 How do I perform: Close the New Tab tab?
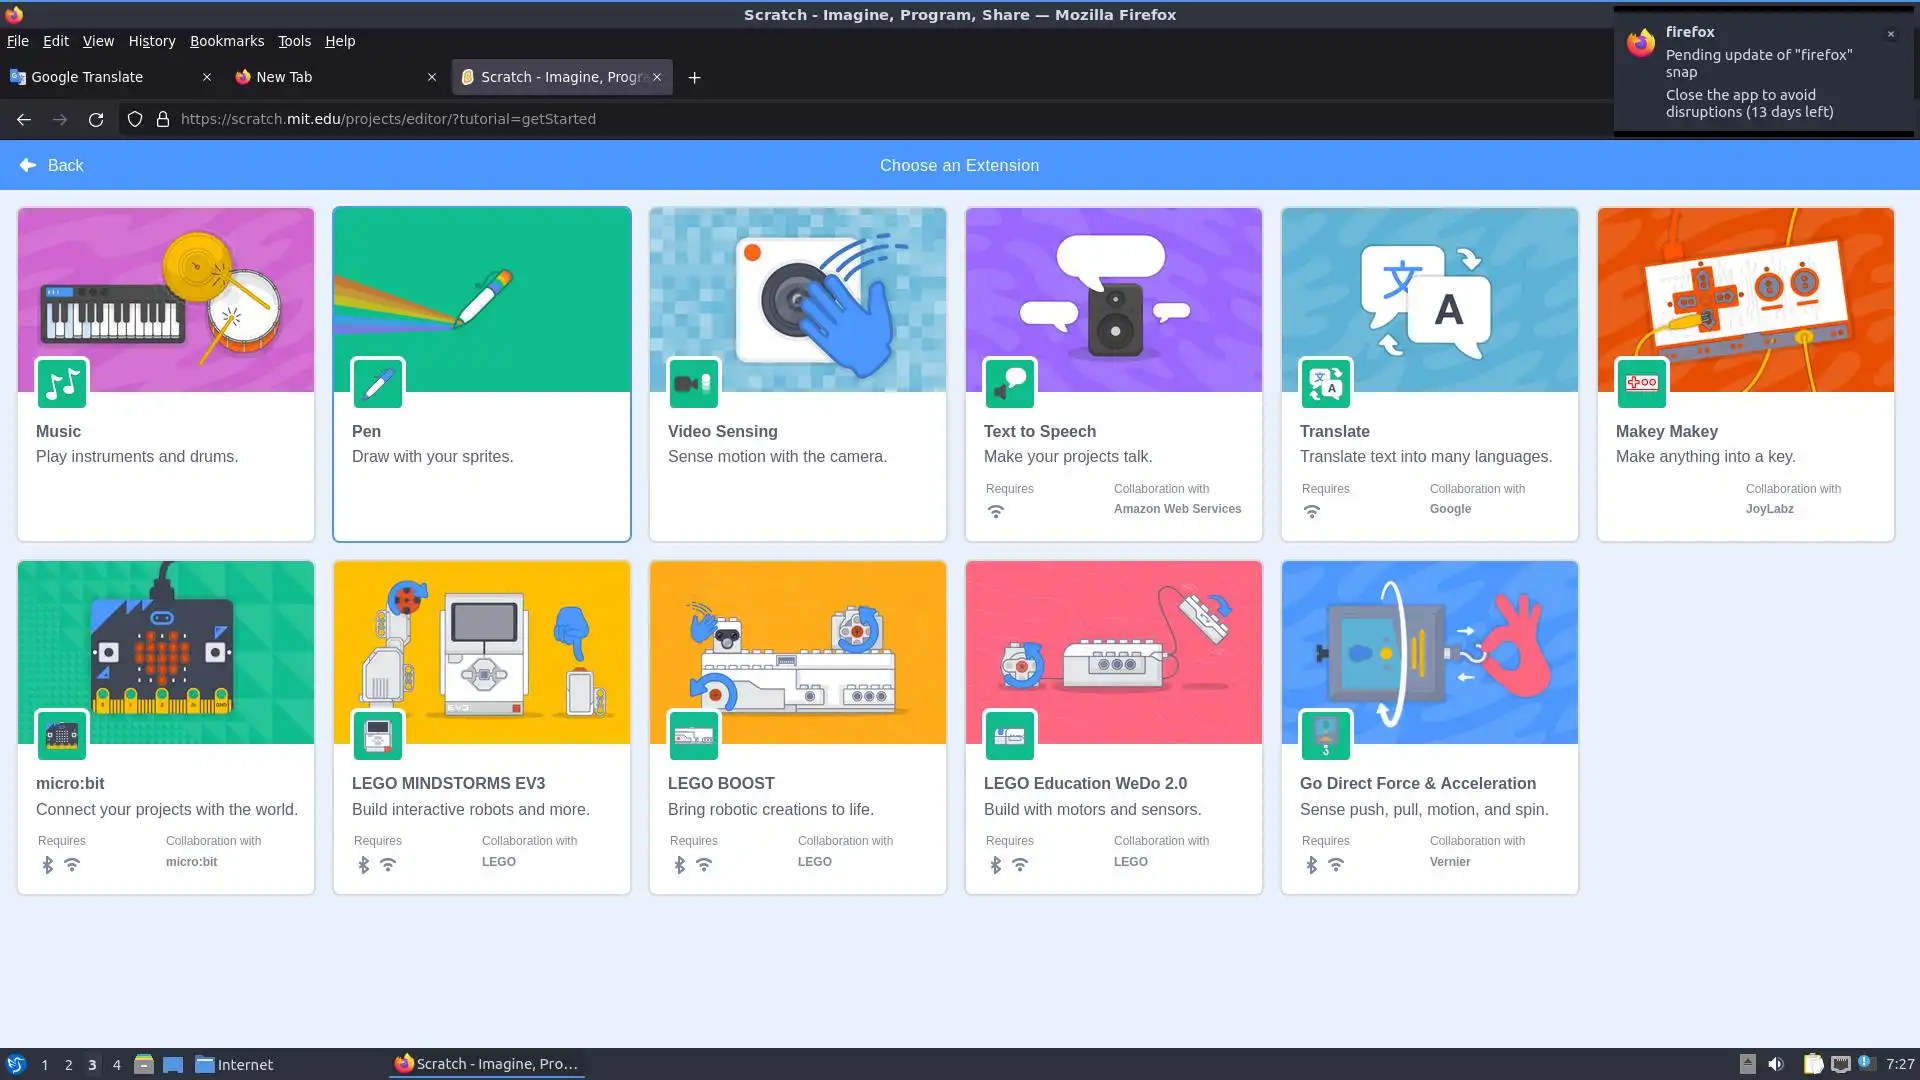tap(432, 77)
